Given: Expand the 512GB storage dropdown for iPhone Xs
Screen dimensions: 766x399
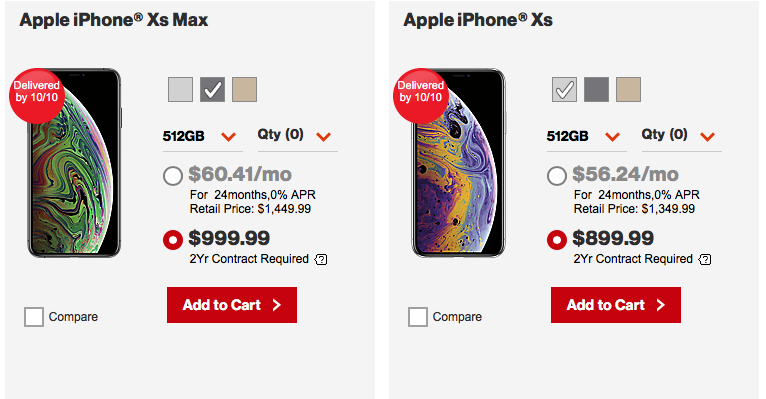Looking at the screenshot, I should (x=586, y=137).
